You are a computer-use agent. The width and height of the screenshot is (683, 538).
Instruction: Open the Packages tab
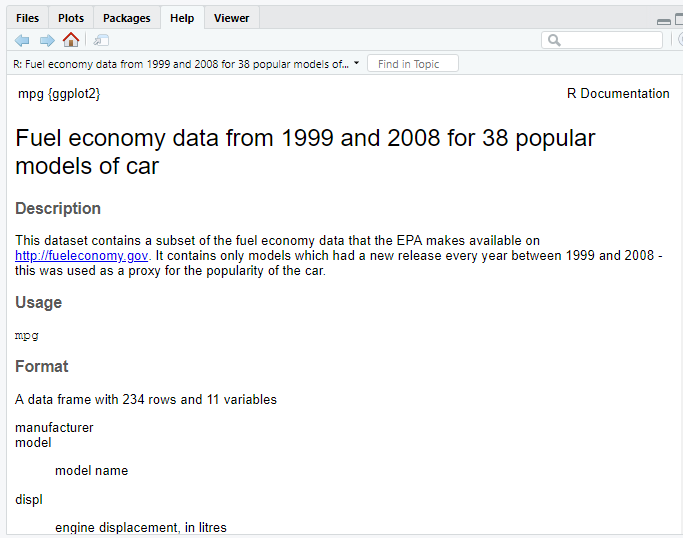[x=126, y=18]
